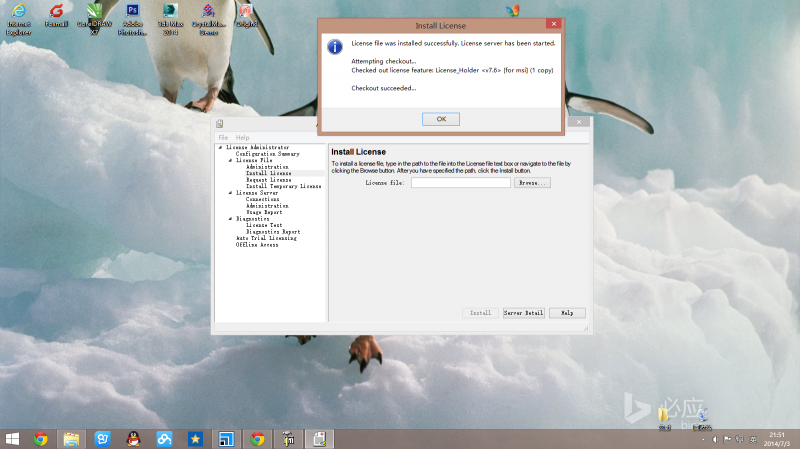The image size is (800, 449).
Task: Select Auto Trial Licensing tree item
Action: pyautogui.click(x=266, y=238)
